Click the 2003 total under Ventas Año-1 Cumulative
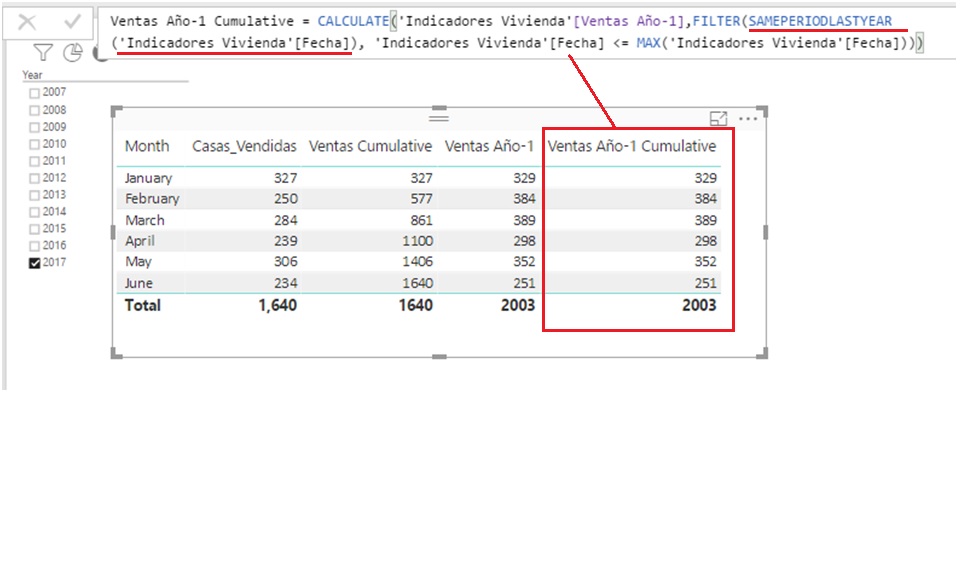Viewport: 975px width, 588px height. [x=700, y=305]
